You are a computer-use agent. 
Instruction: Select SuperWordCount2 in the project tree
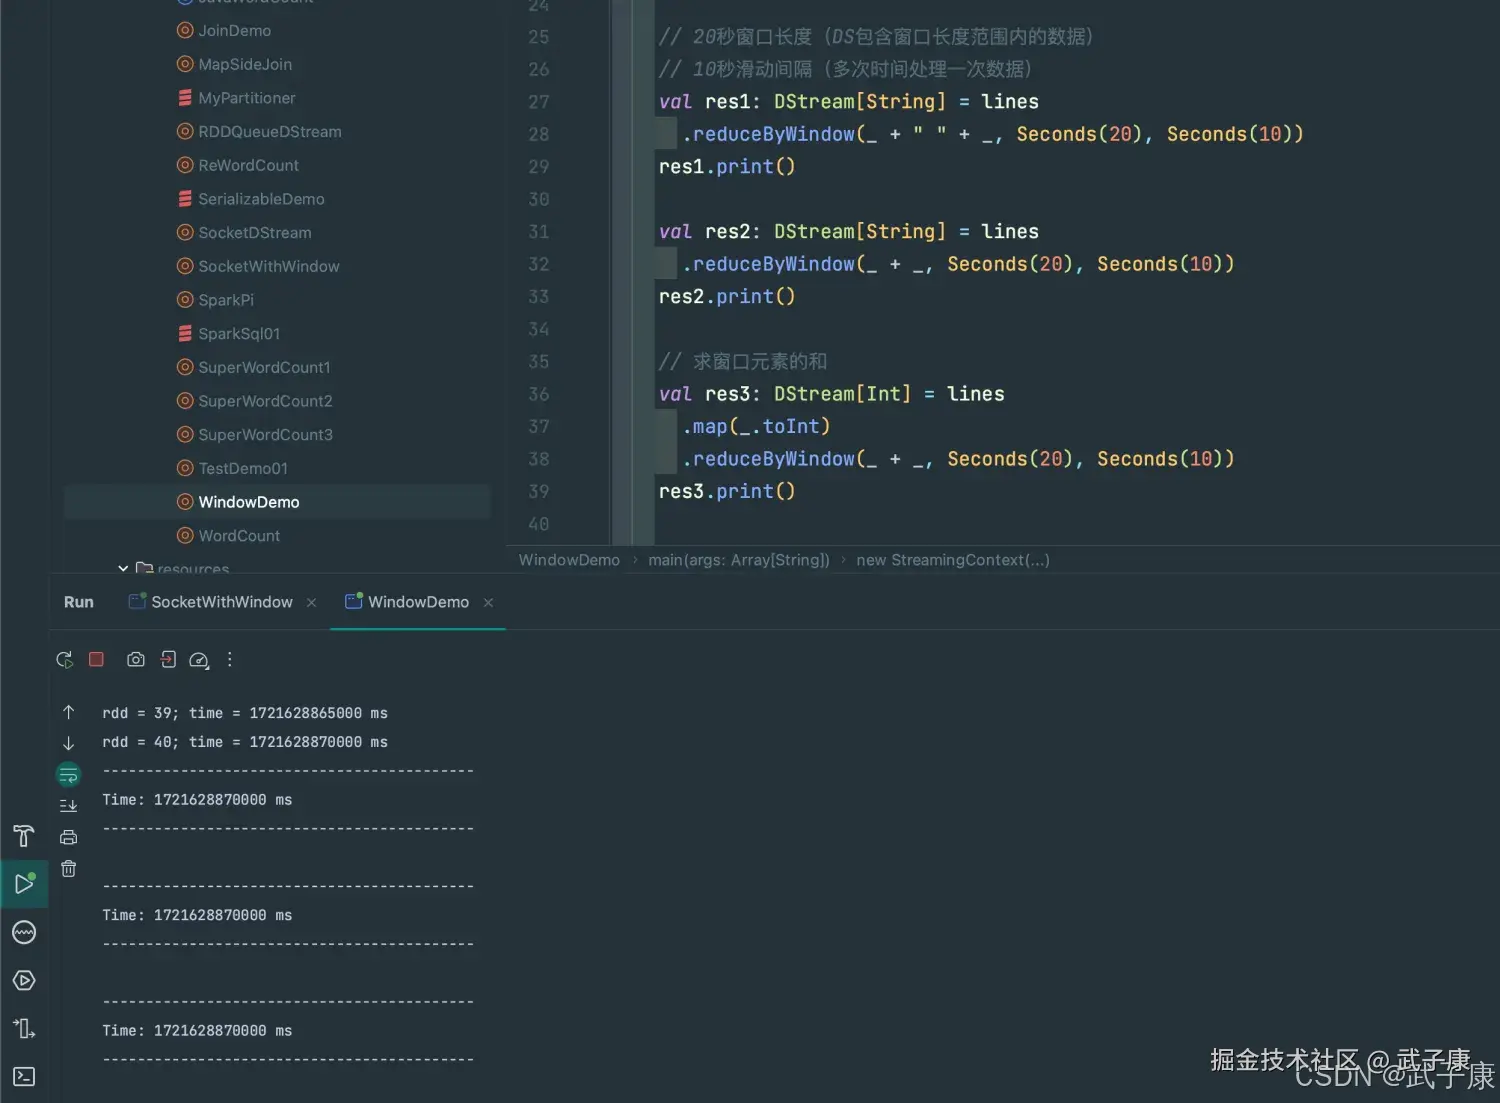pos(254,401)
